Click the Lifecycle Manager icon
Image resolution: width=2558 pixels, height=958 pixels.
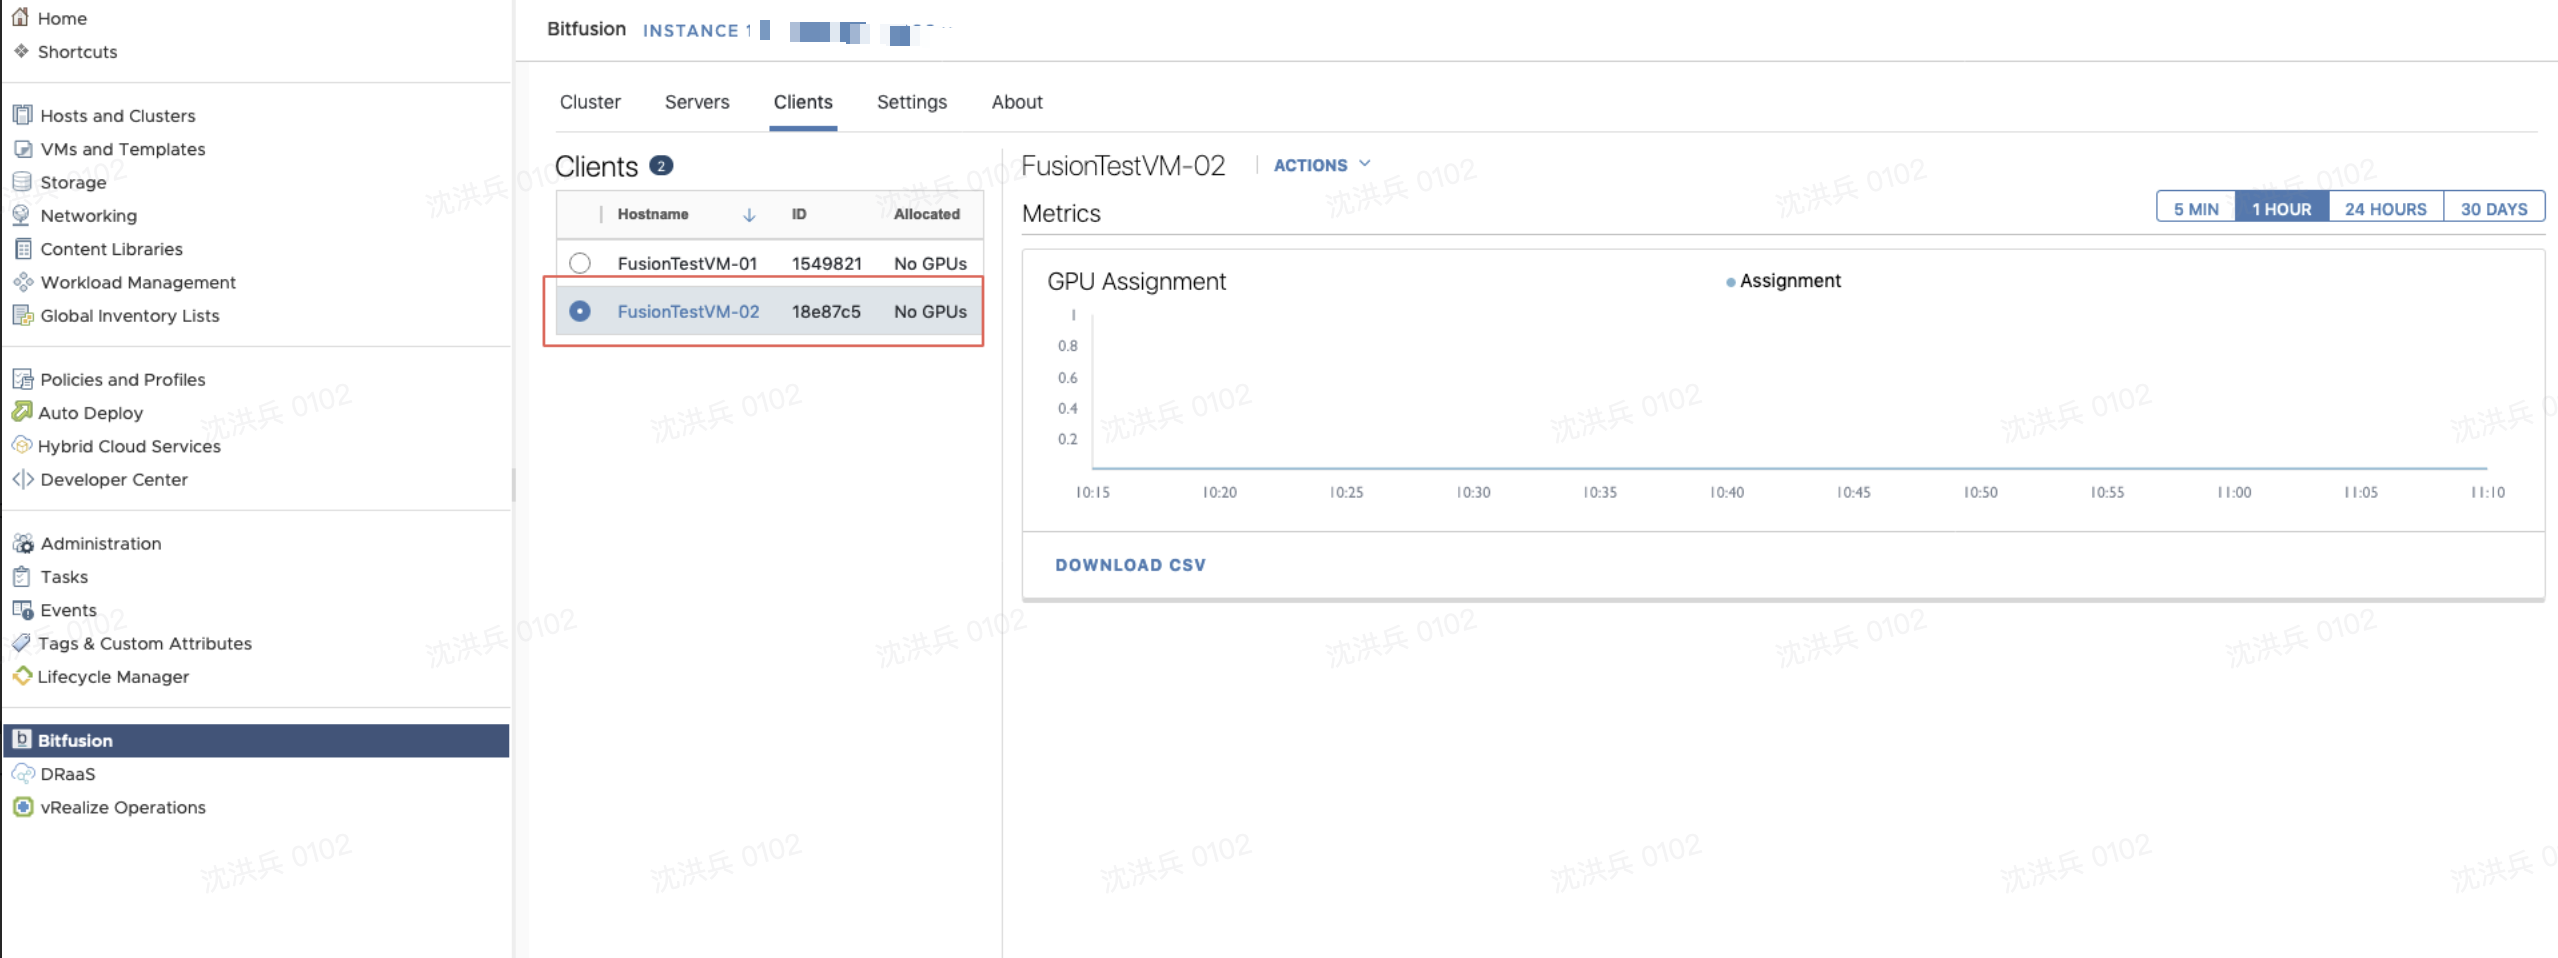click(x=21, y=676)
